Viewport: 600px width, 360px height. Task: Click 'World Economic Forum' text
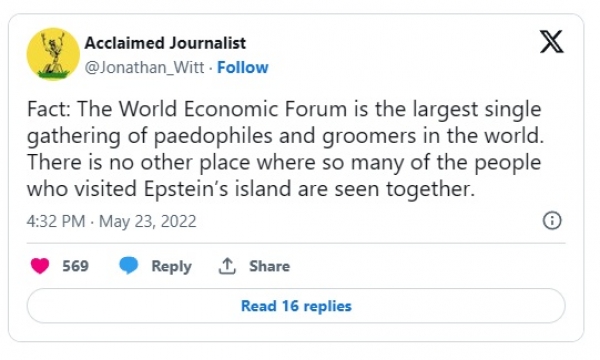233,109
